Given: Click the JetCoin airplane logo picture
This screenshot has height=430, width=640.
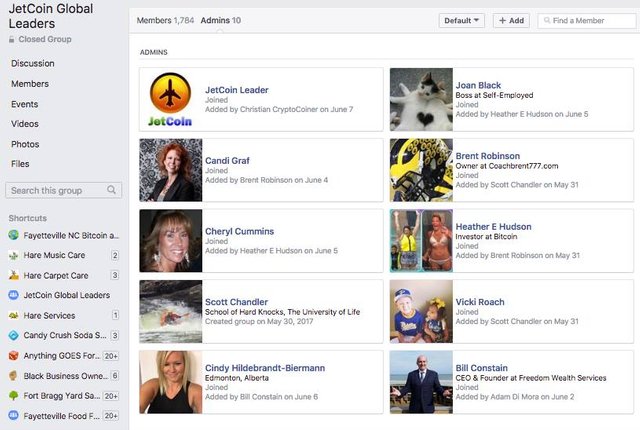Looking at the screenshot, I should click(171, 99).
